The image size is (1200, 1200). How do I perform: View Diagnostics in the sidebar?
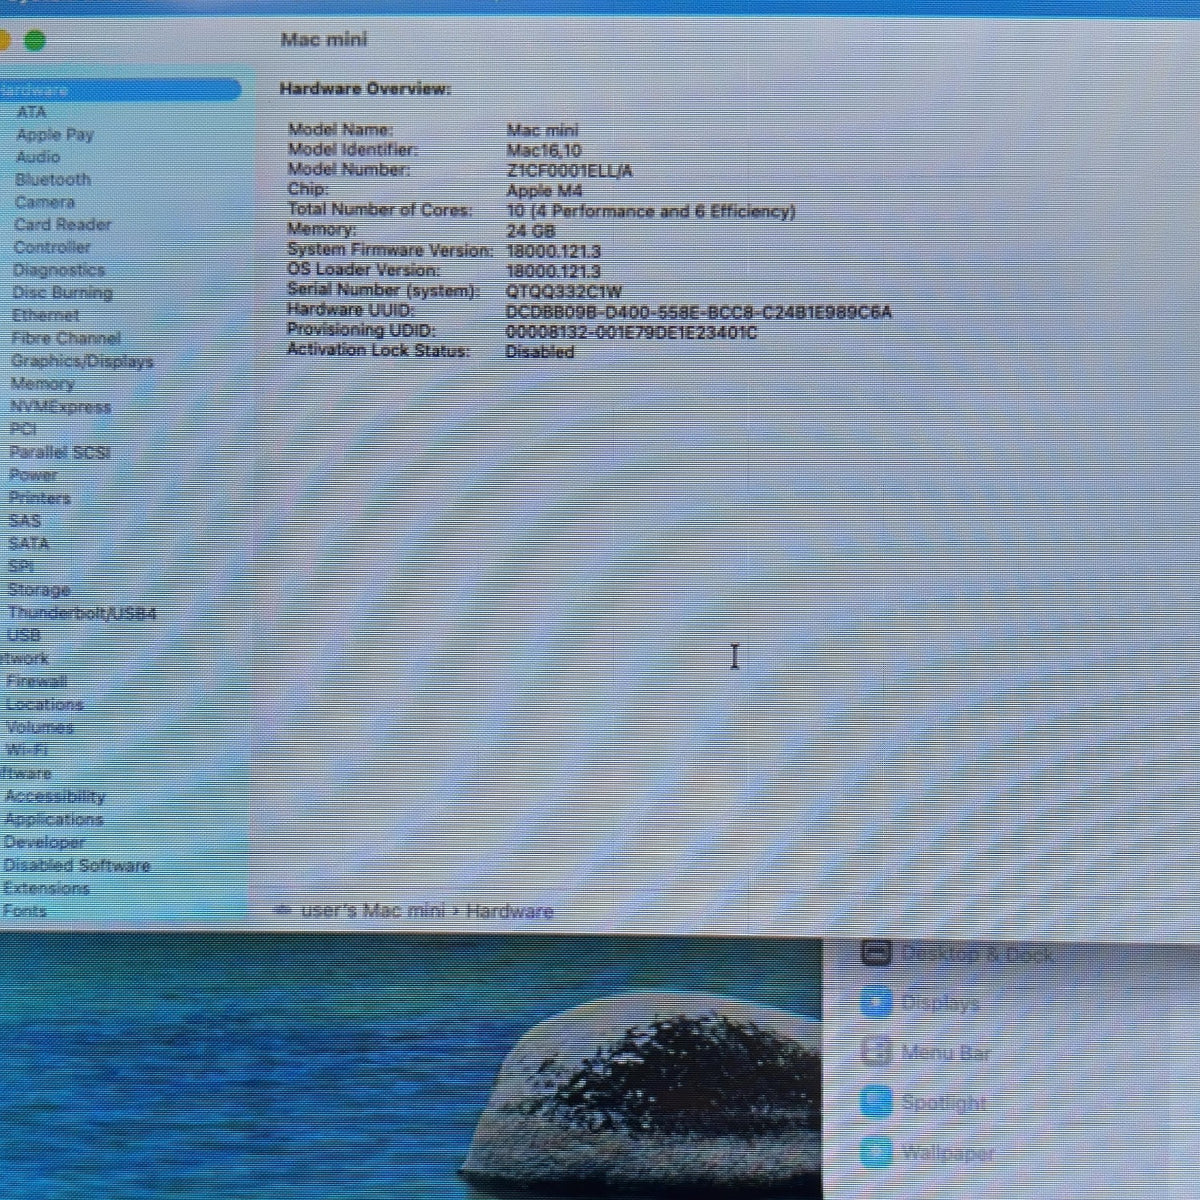(59, 270)
